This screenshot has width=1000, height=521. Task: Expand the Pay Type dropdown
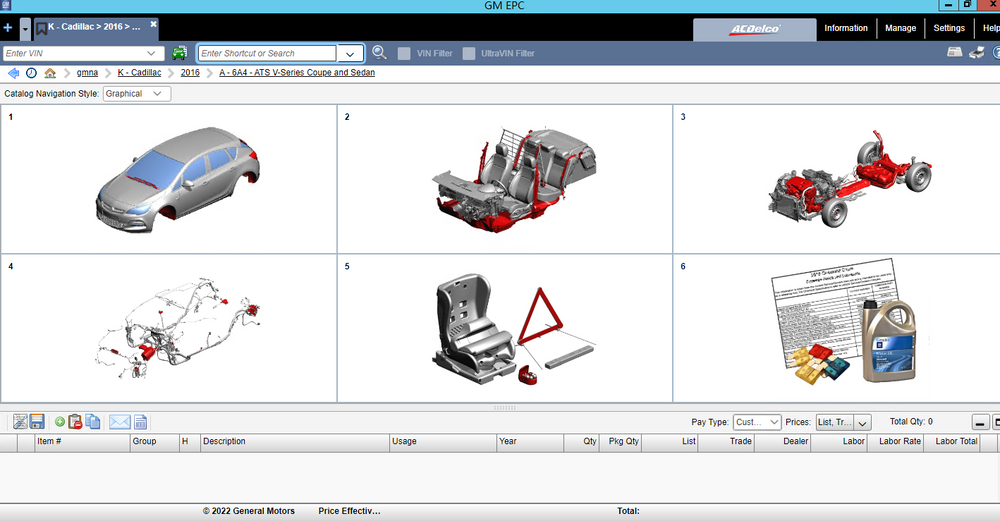pos(757,423)
